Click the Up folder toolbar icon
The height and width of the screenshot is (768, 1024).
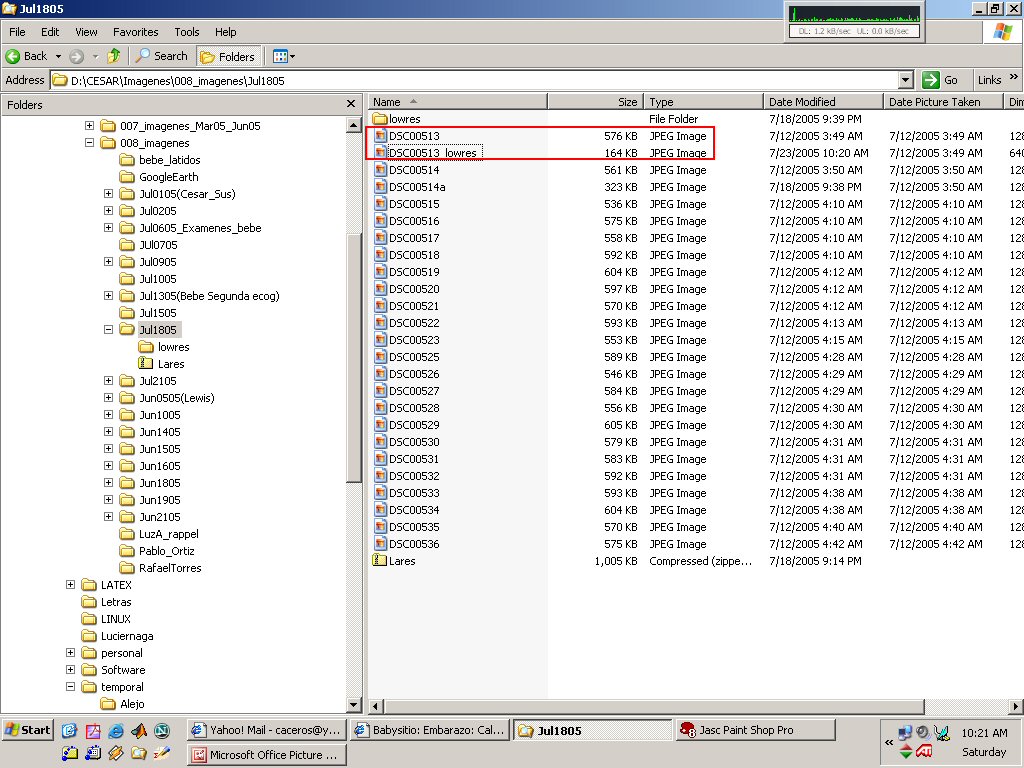click(114, 56)
